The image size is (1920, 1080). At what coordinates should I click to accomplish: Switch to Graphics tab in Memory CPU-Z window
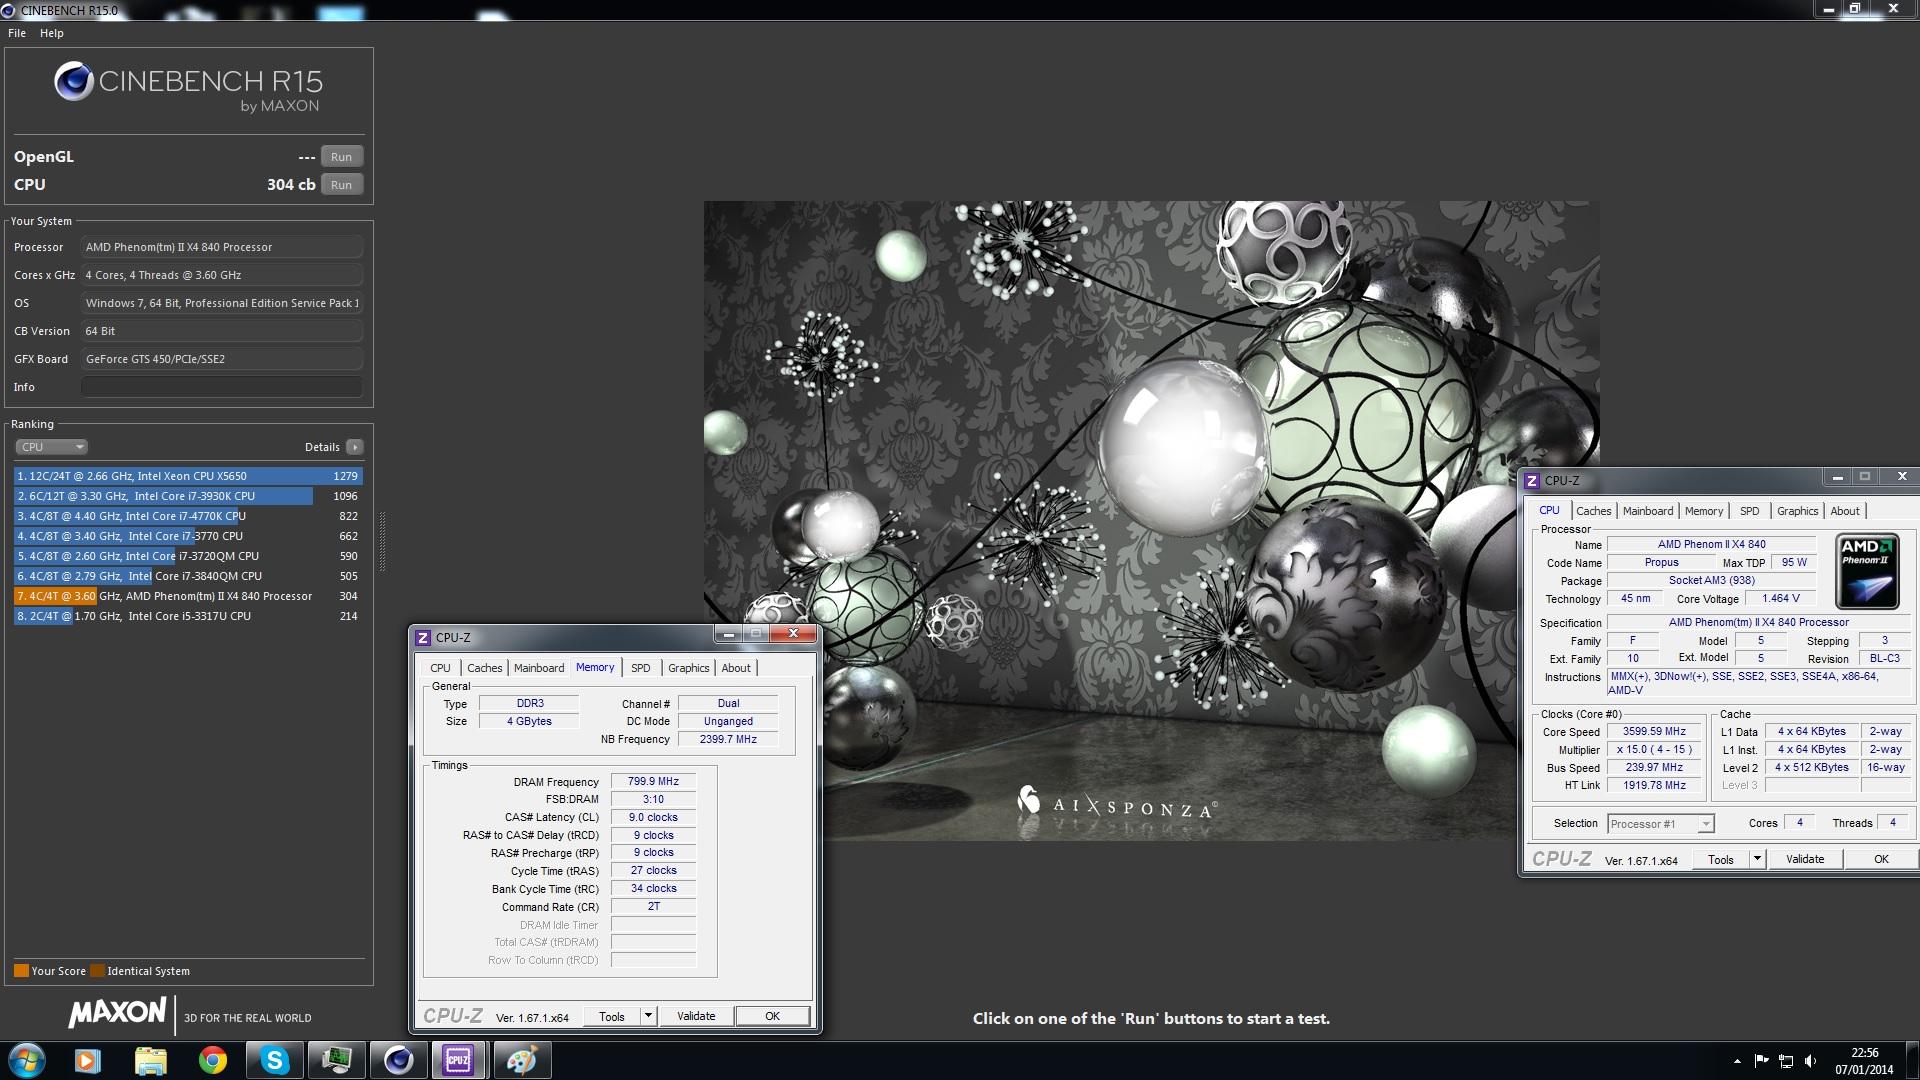coord(689,668)
